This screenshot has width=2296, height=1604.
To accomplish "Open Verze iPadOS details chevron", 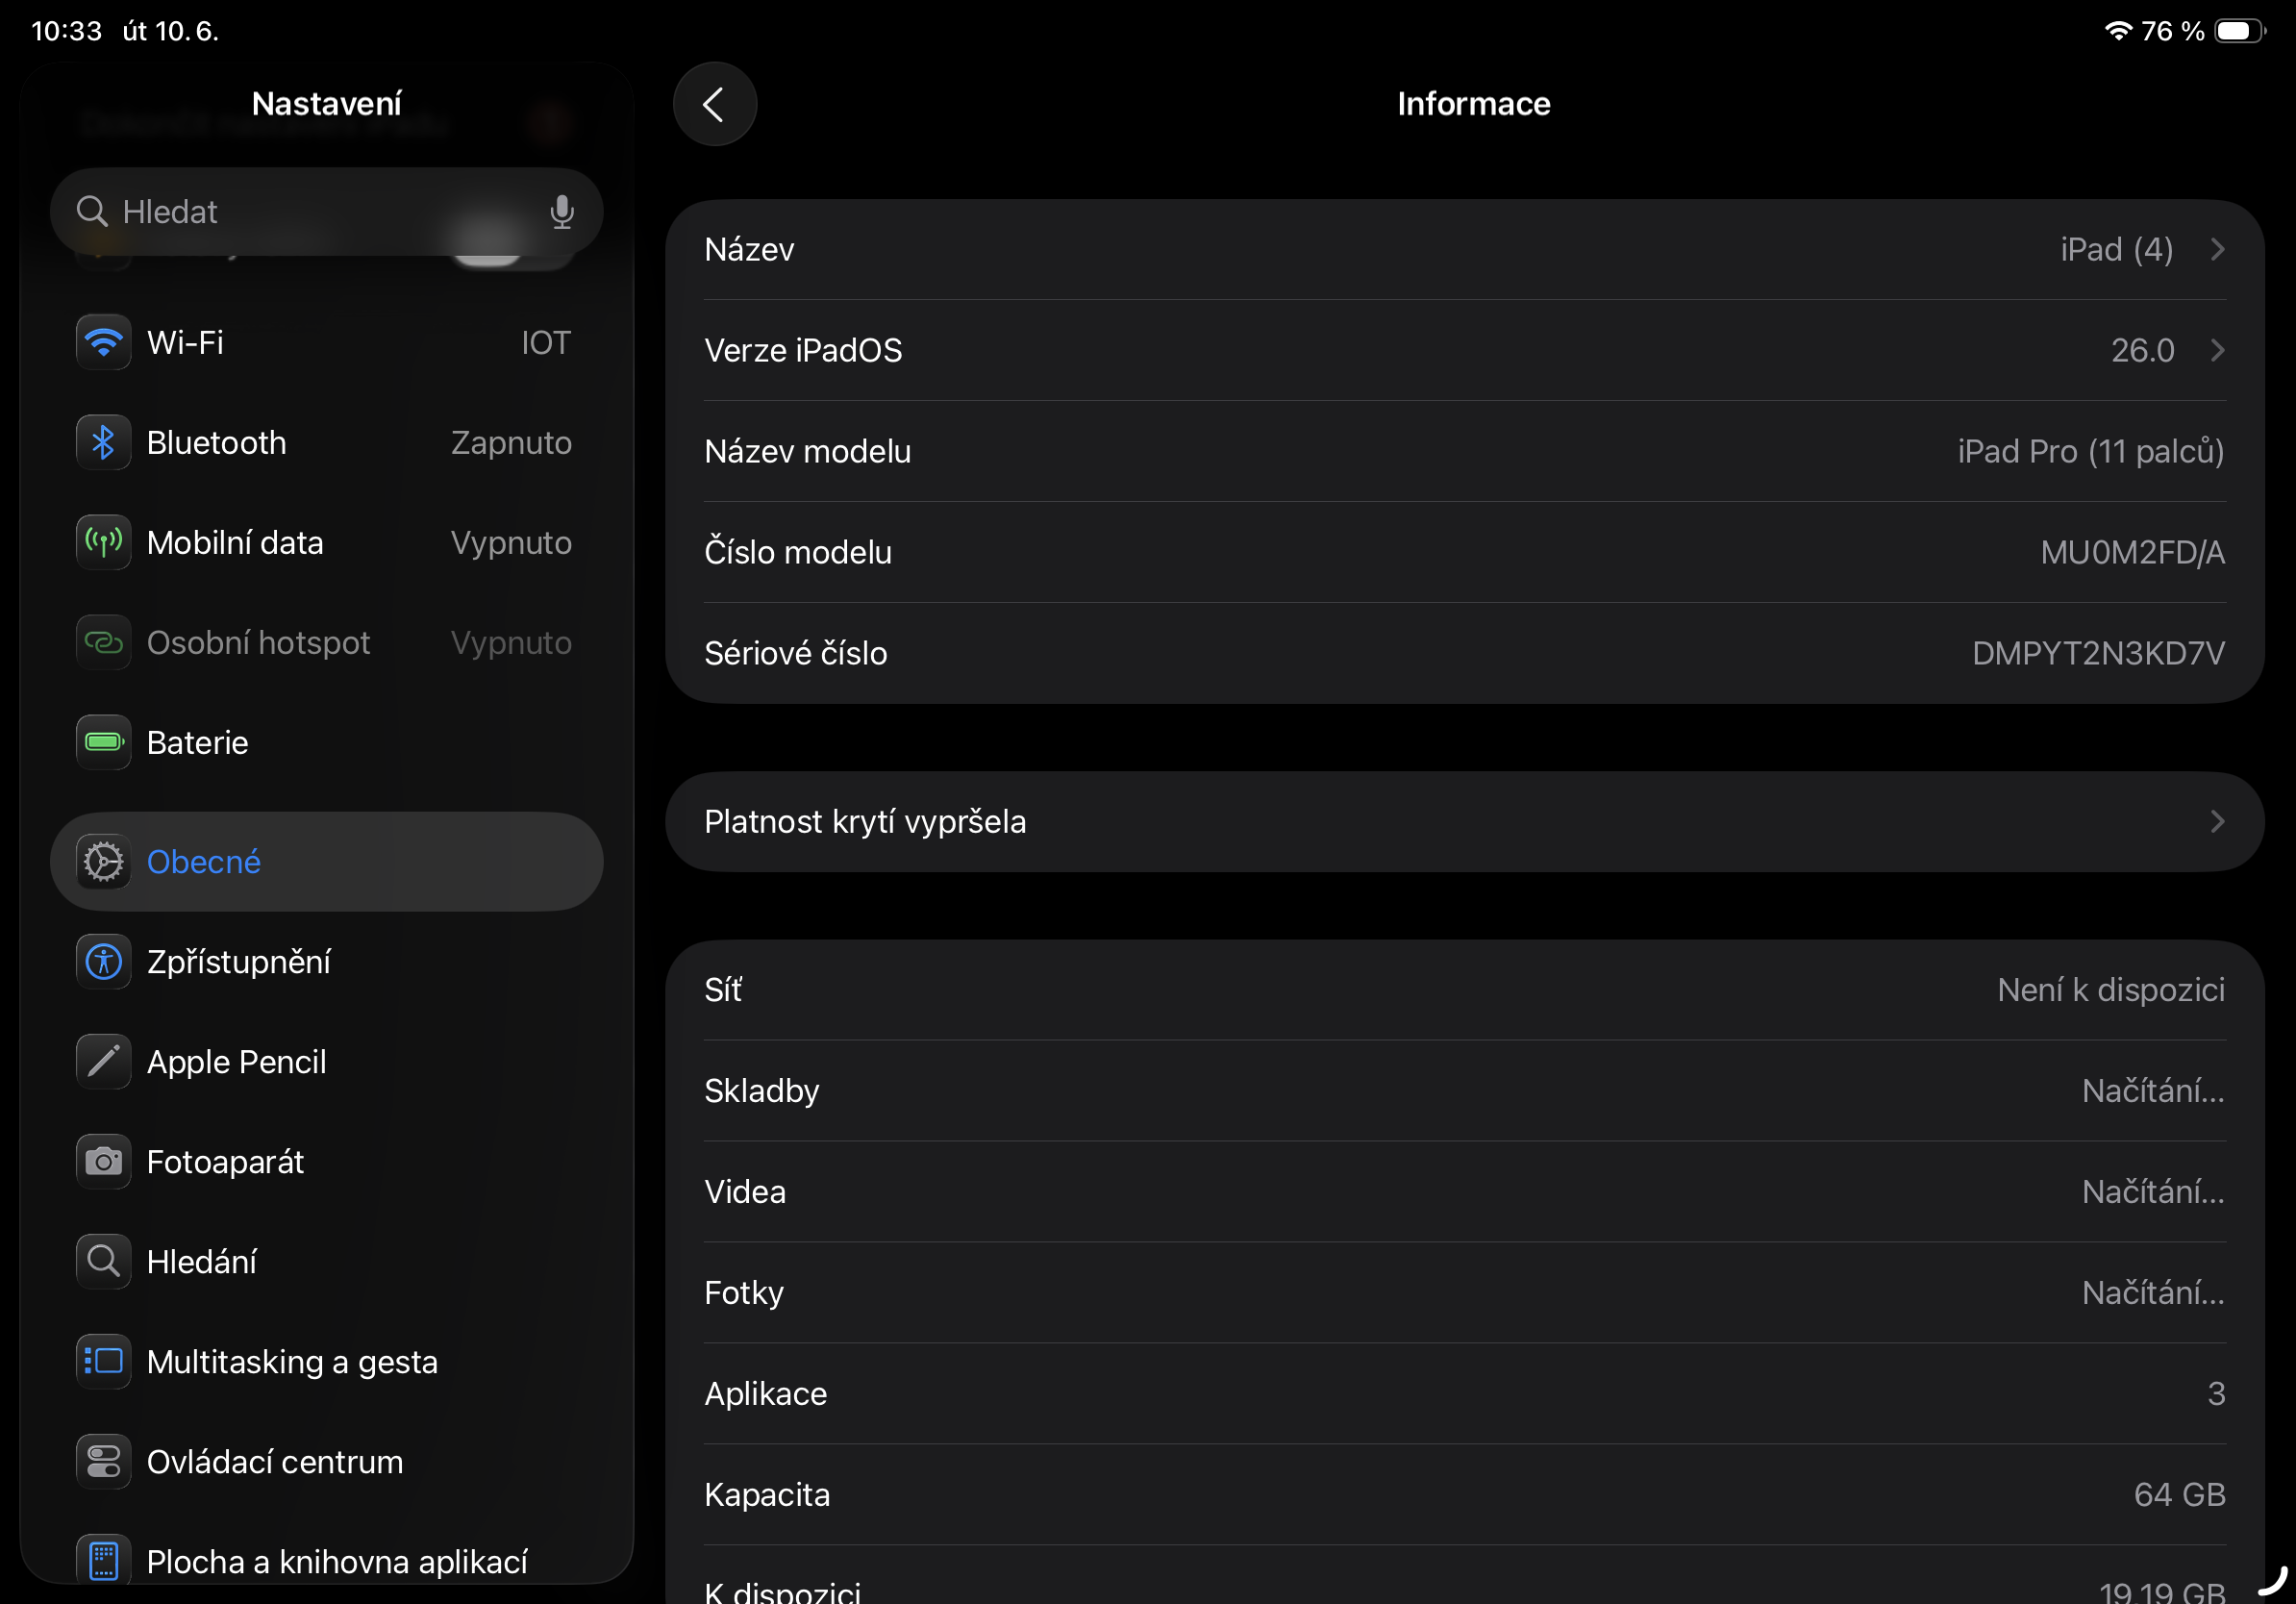I will [x=2217, y=350].
